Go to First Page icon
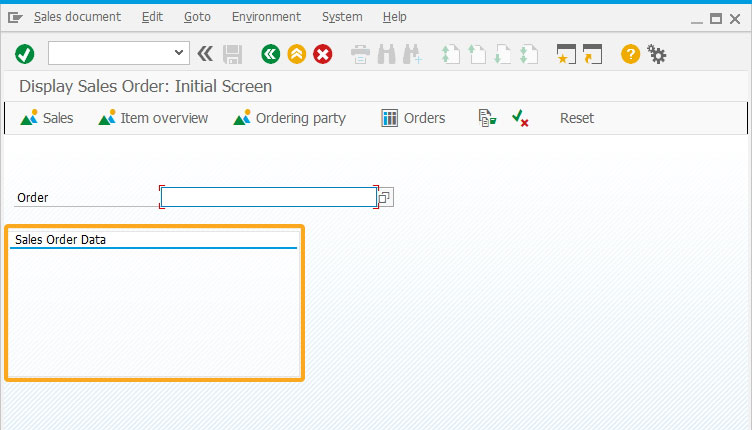The image size is (752, 430). pyautogui.click(x=450, y=54)
